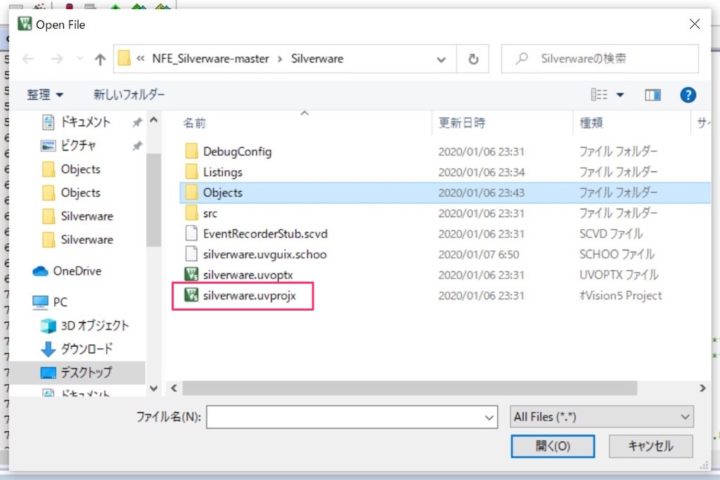Open the file name history dropdown arrow
This screenshot has width=720, height=480.
point(489,416)
